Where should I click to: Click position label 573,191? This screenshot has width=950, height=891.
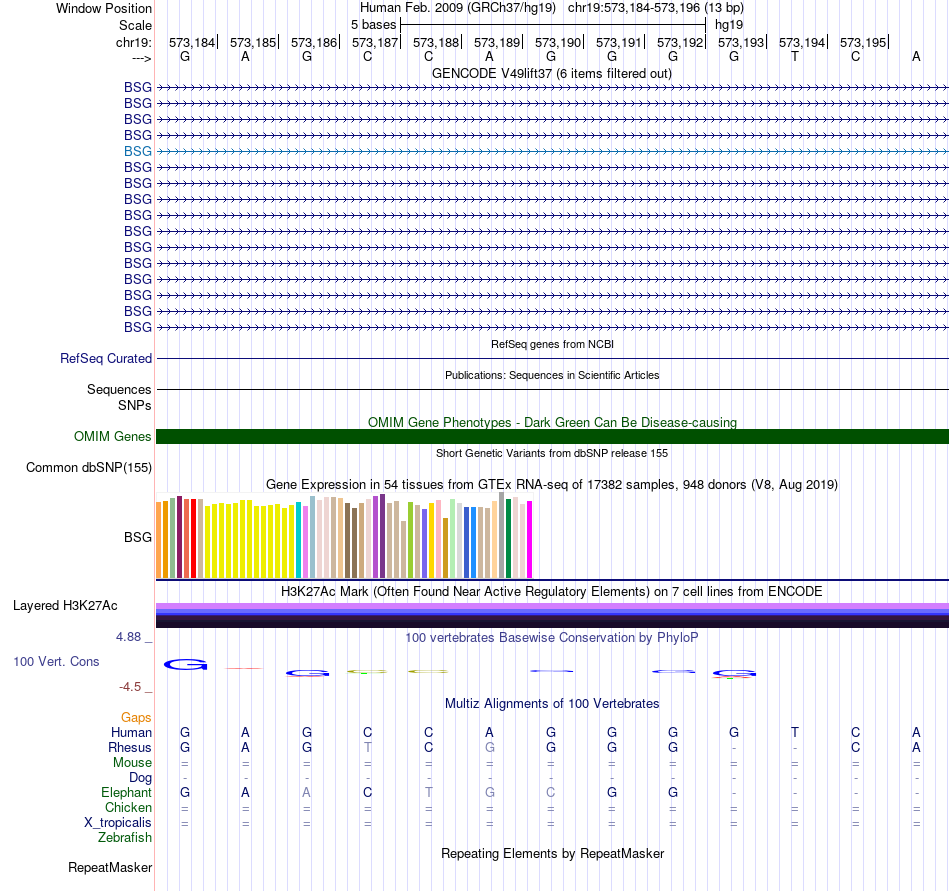coord(619,42)
